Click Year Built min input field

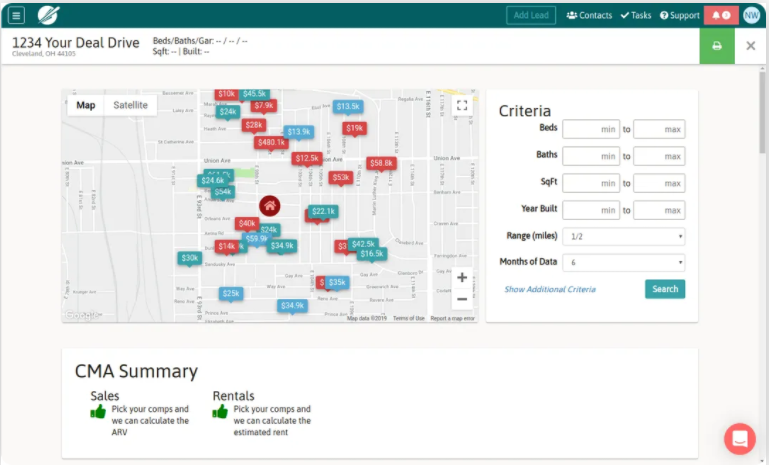pyautogui.click(x=591, y=210)
